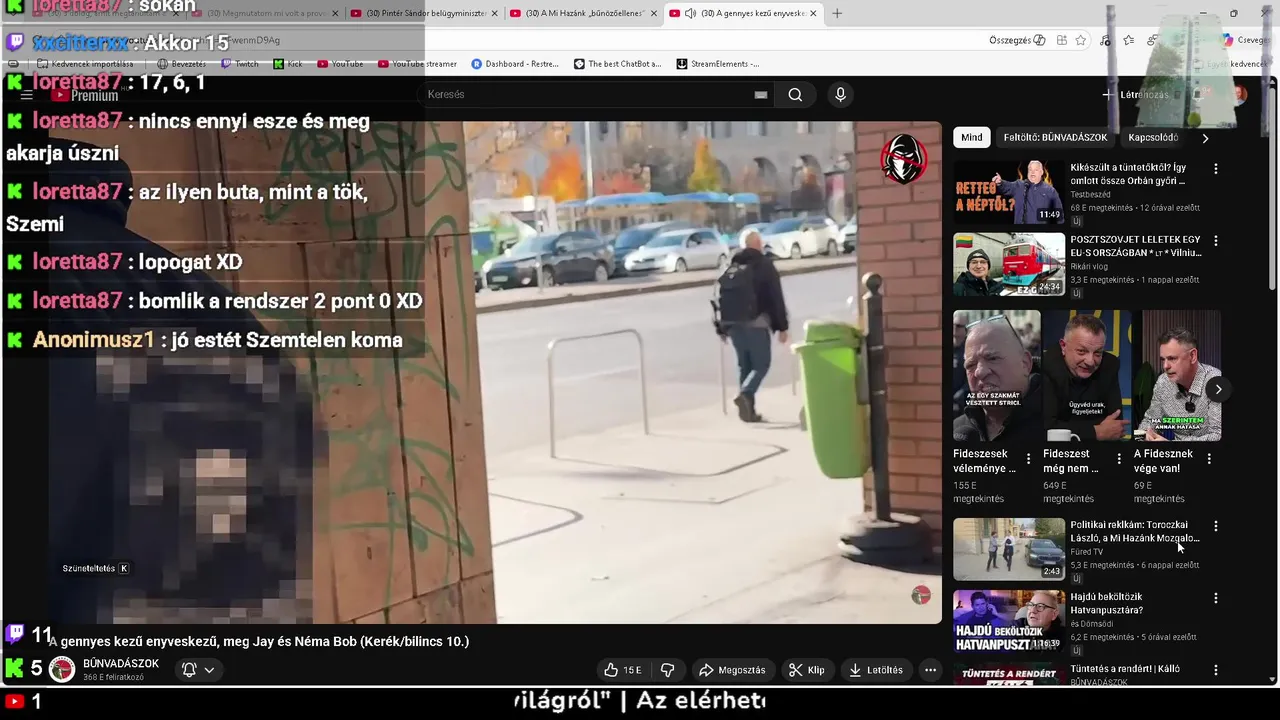Open the Létrehozás create menu
This screenshot has width=1280, height=720.
coord(1136,95)
